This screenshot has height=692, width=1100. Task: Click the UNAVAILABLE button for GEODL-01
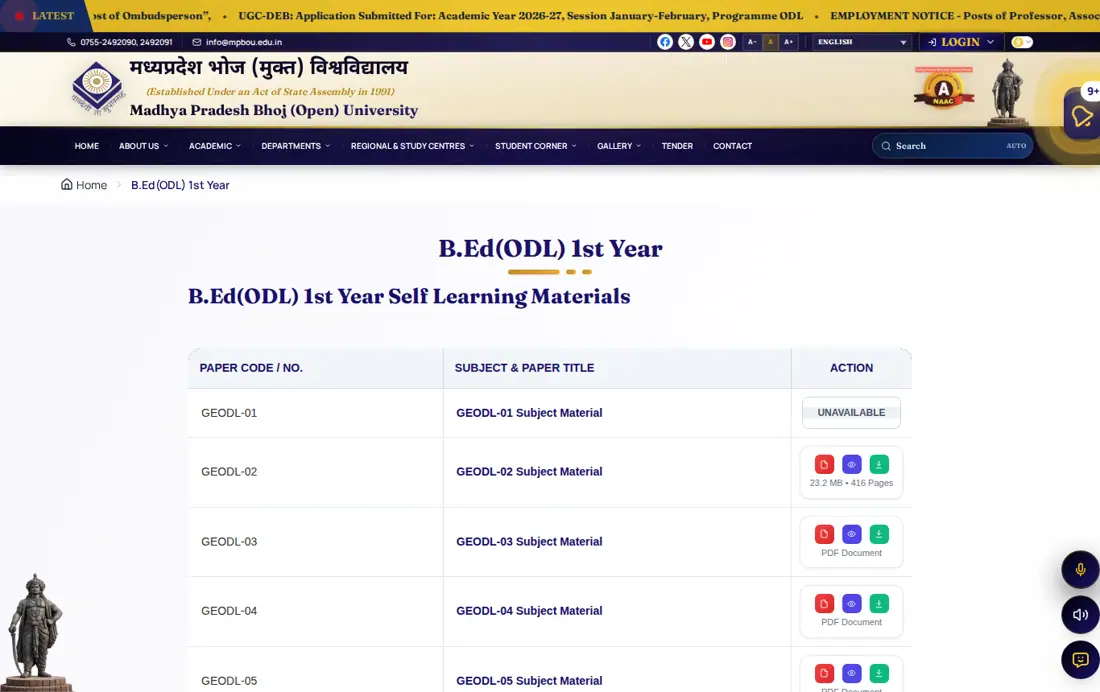pyautogui.click(x=851, y=413)
